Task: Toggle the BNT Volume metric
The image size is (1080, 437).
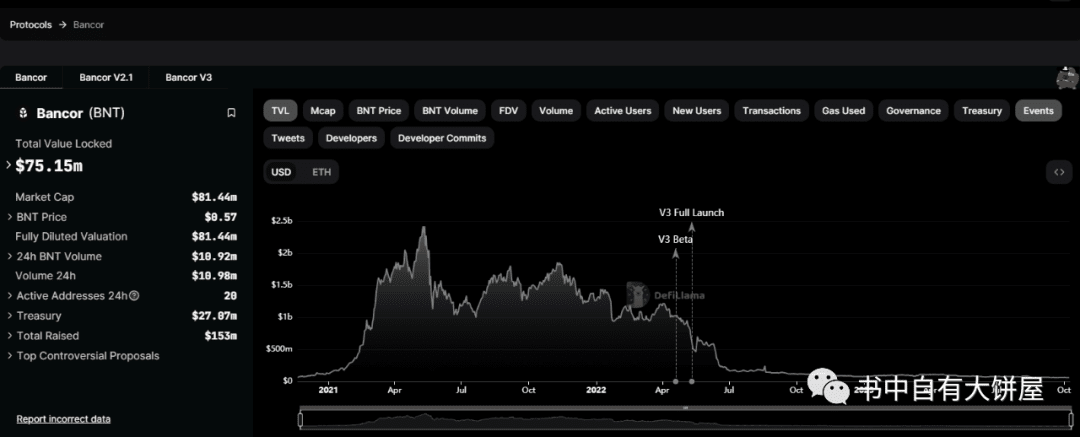Action: pos(450,110)
